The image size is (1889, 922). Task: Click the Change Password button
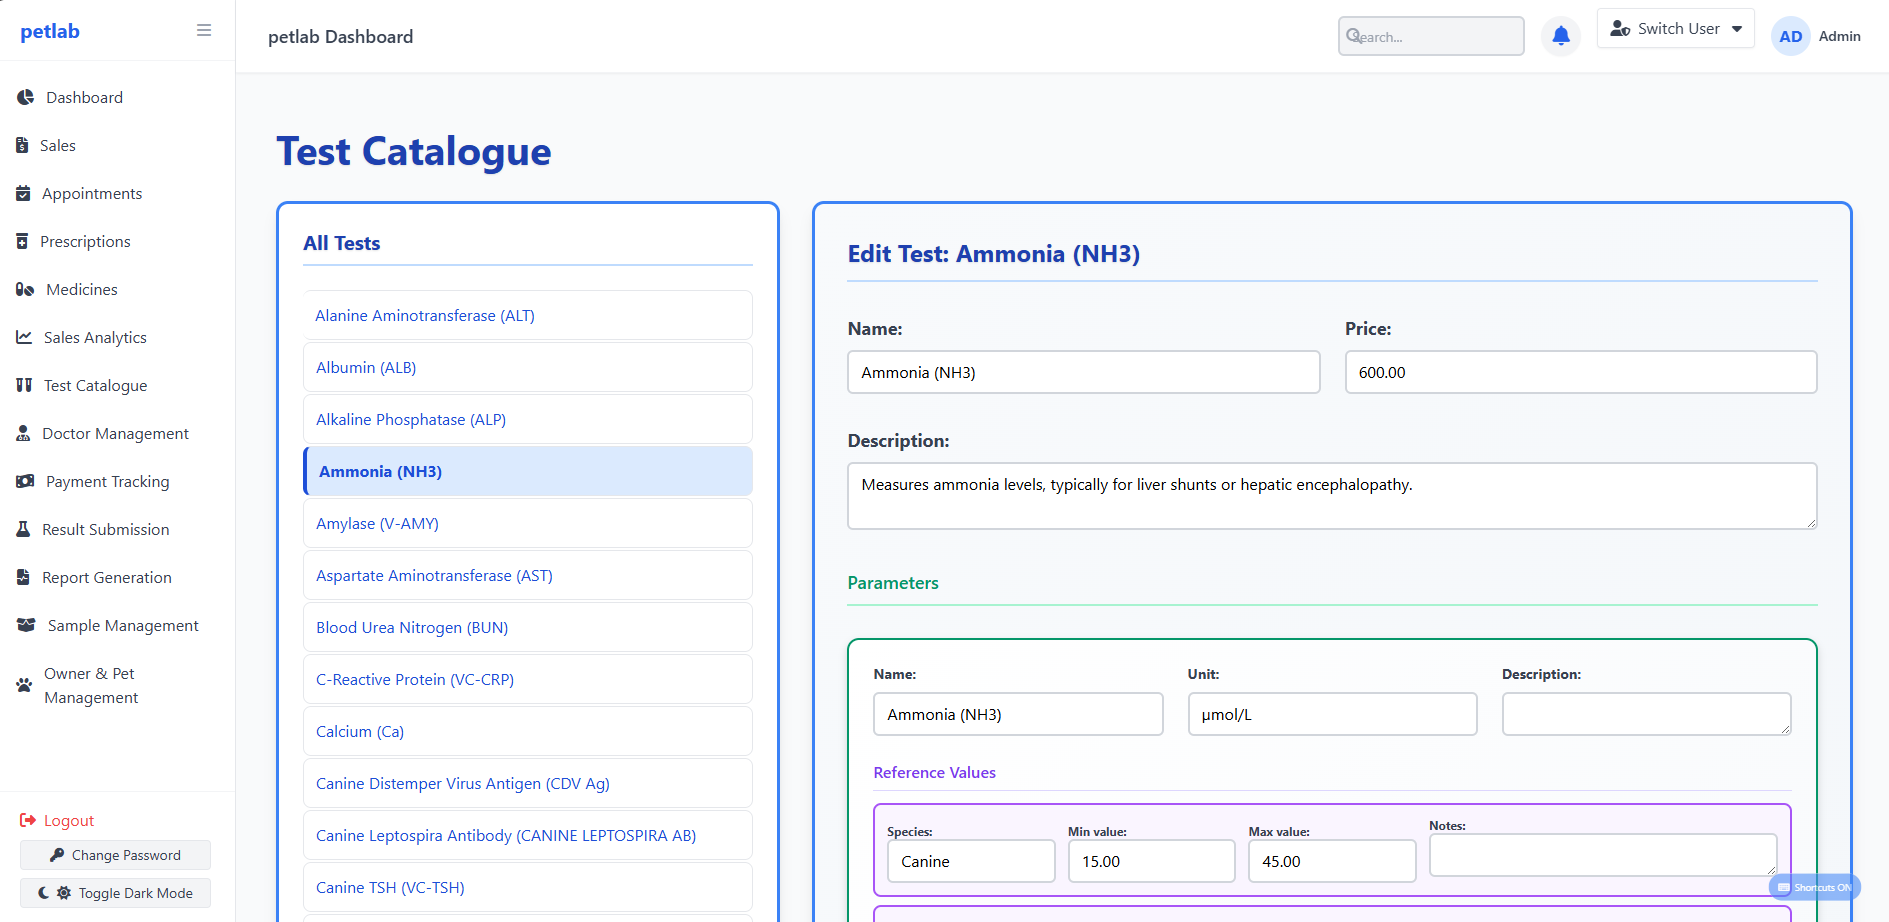pyautogui.click(x=114, y=855)
